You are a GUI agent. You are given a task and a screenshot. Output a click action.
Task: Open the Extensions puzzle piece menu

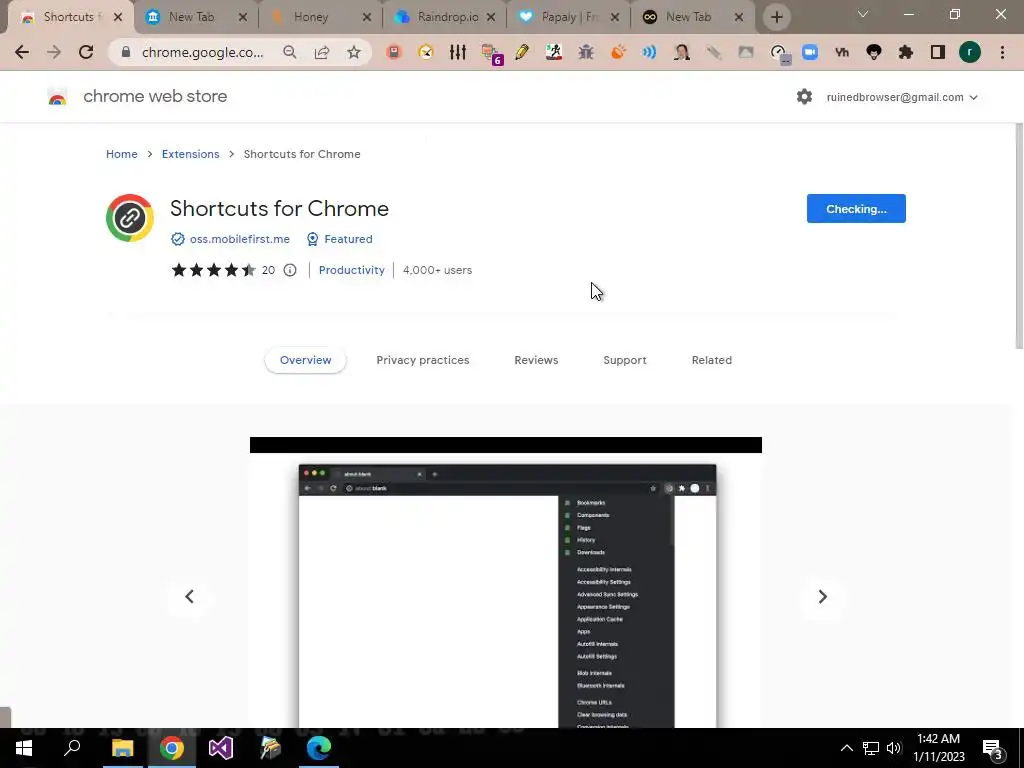906,52
